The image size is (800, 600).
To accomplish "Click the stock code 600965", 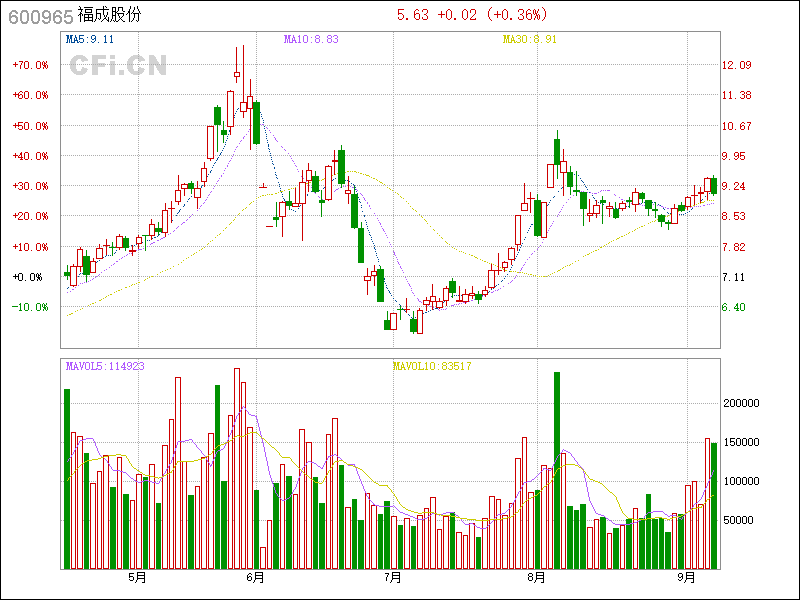I will (34, 15).
